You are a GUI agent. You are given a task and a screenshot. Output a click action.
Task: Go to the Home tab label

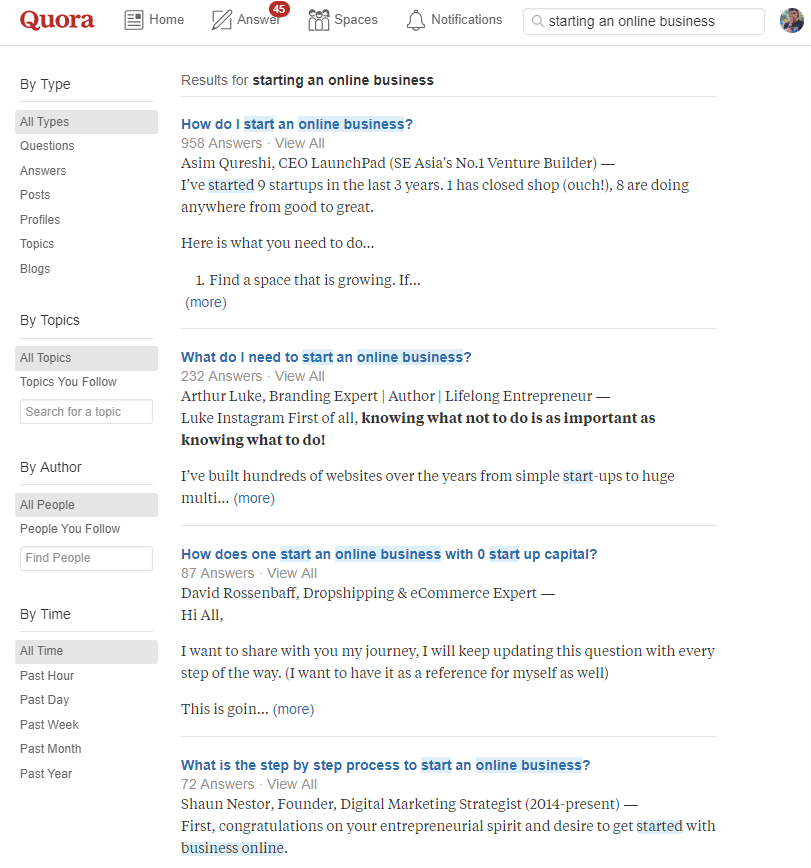tap(167, 20)
